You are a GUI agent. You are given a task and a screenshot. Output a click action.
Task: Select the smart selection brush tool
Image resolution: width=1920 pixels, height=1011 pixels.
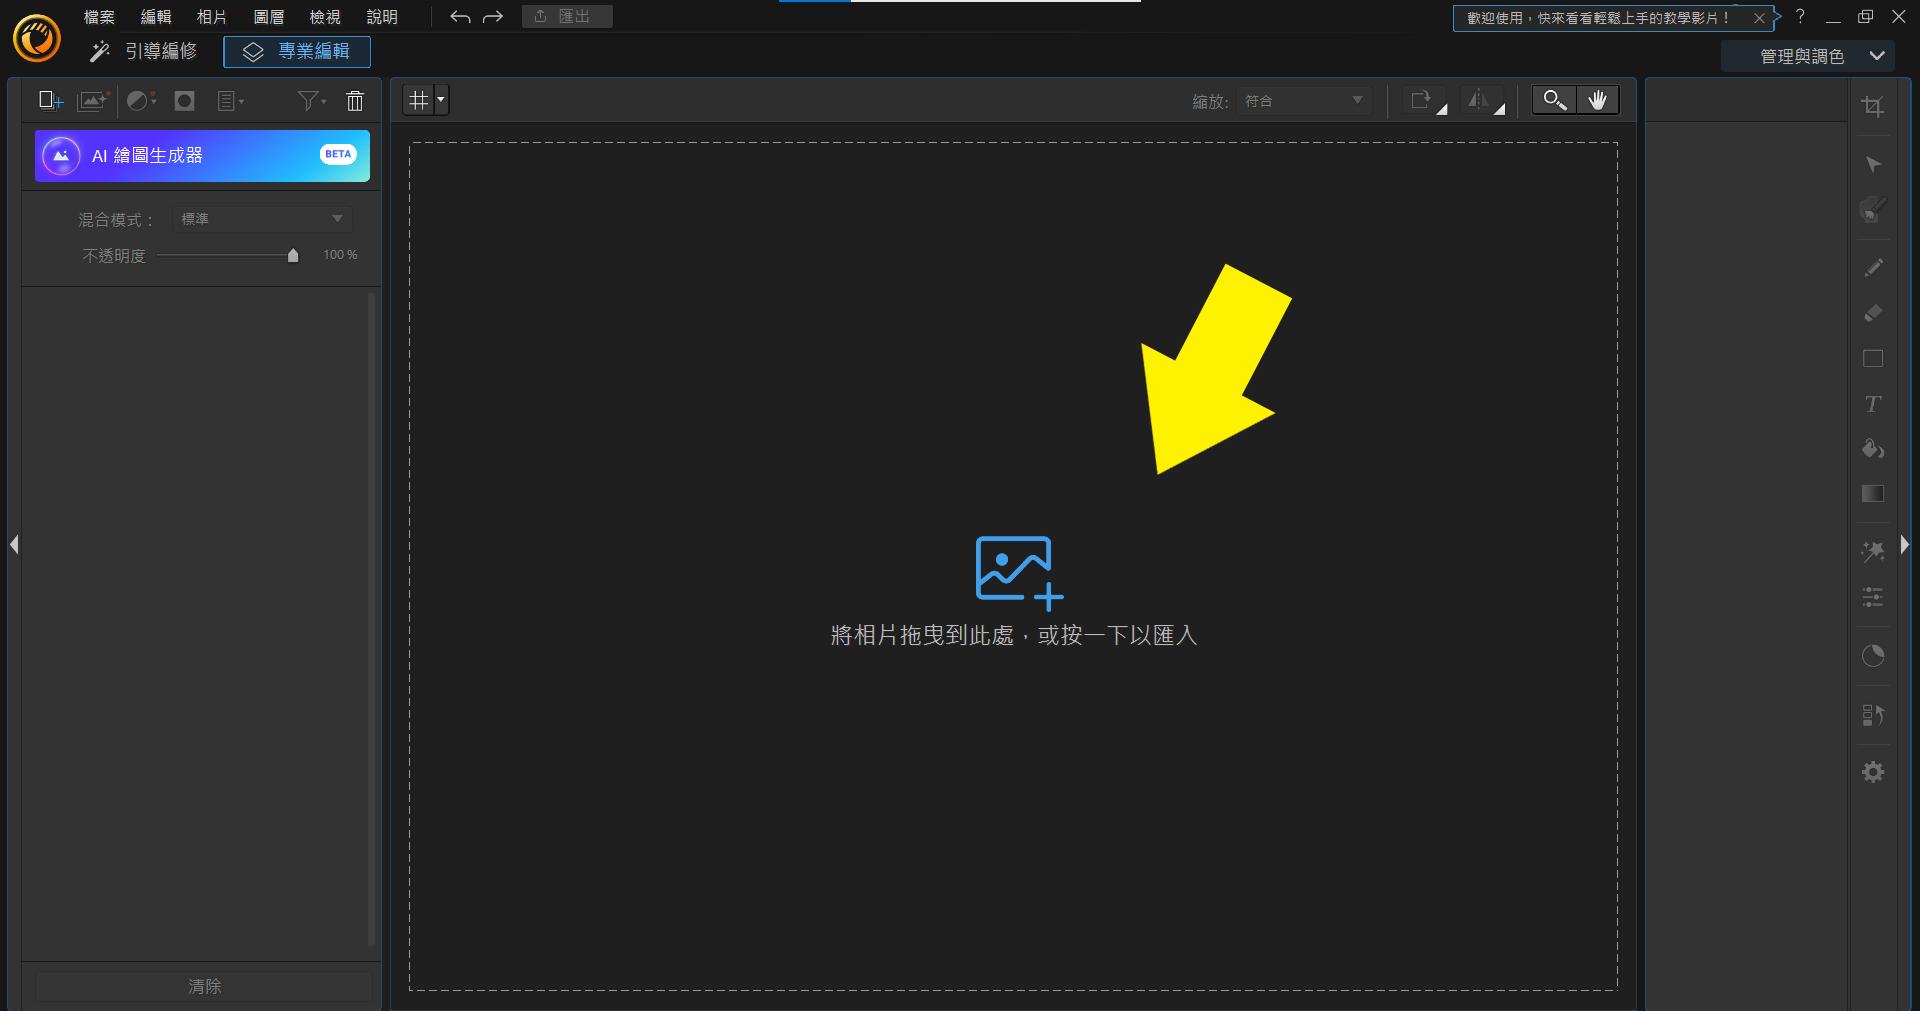[x=1873, y=210]
